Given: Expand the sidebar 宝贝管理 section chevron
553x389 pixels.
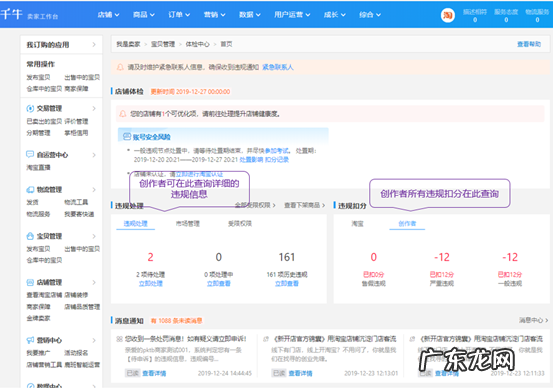Looking at the screenshot, I should [94, 236].
